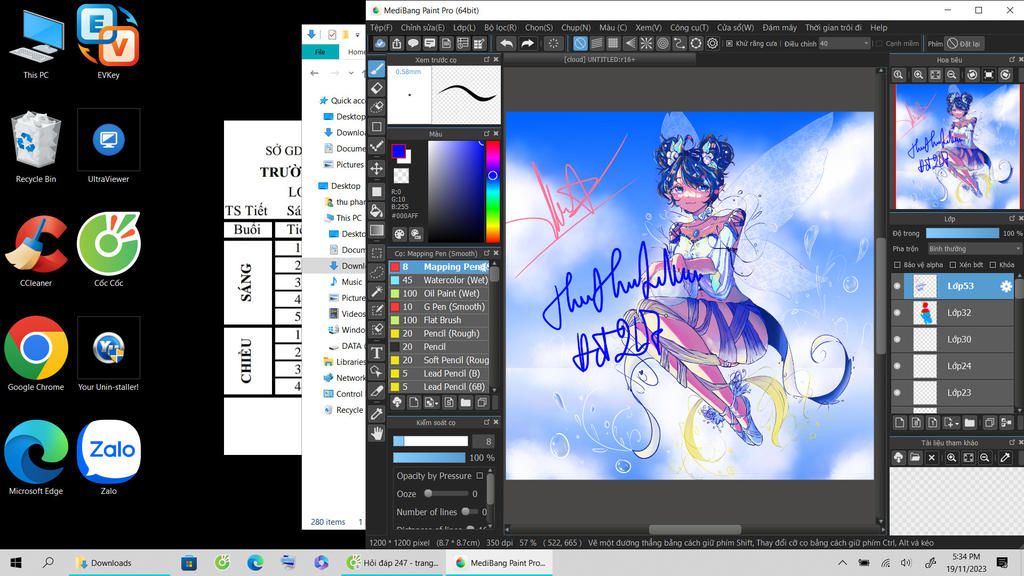
Task: Select the Watercolor (Wet) brush
Action: pyautogui.click(x=440, y=280)
